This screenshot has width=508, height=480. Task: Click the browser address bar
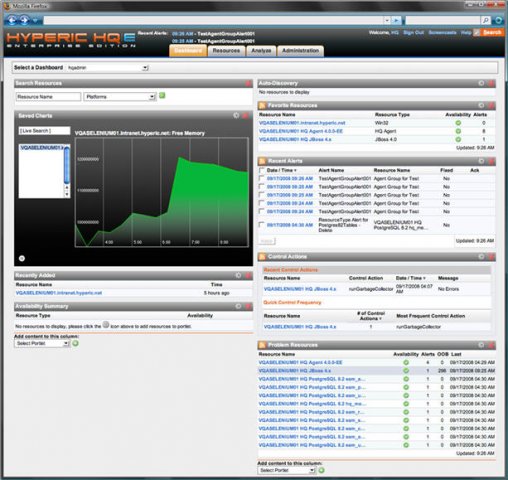point(213,20)
